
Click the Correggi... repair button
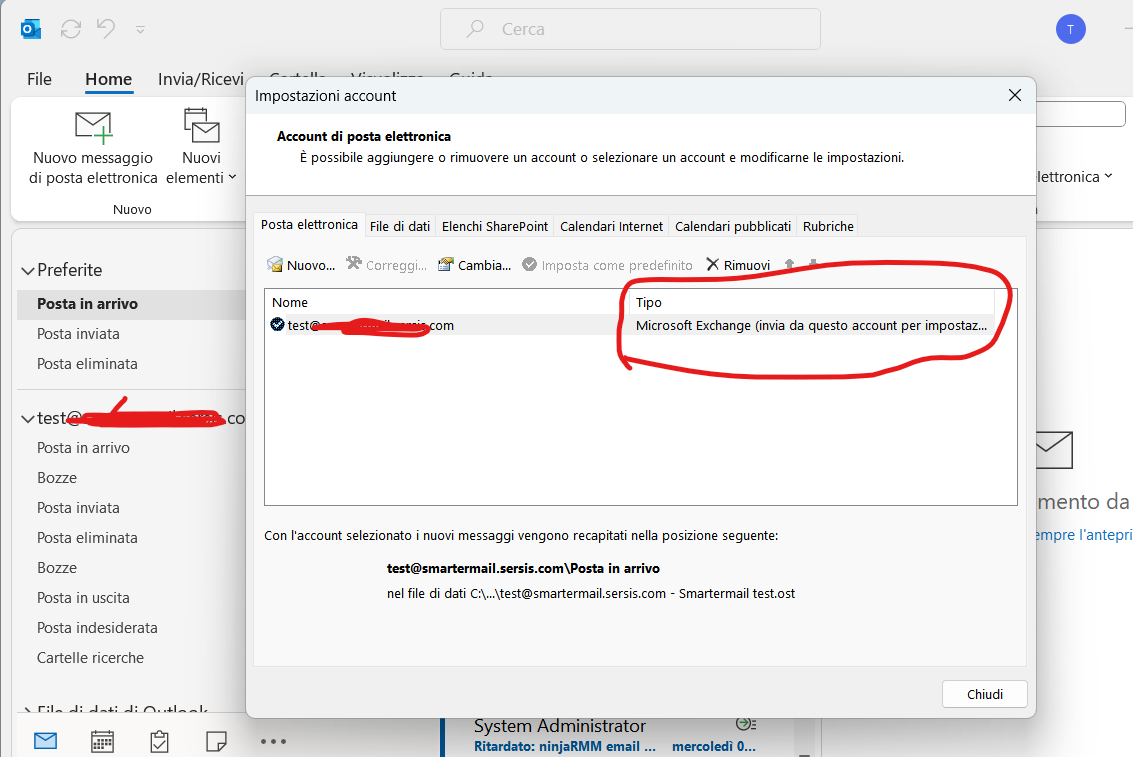(387, 265)
